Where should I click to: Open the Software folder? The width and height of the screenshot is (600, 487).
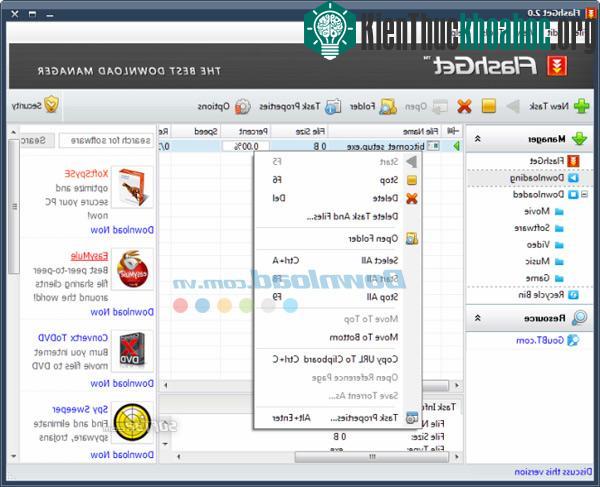(x=539, y=228)
